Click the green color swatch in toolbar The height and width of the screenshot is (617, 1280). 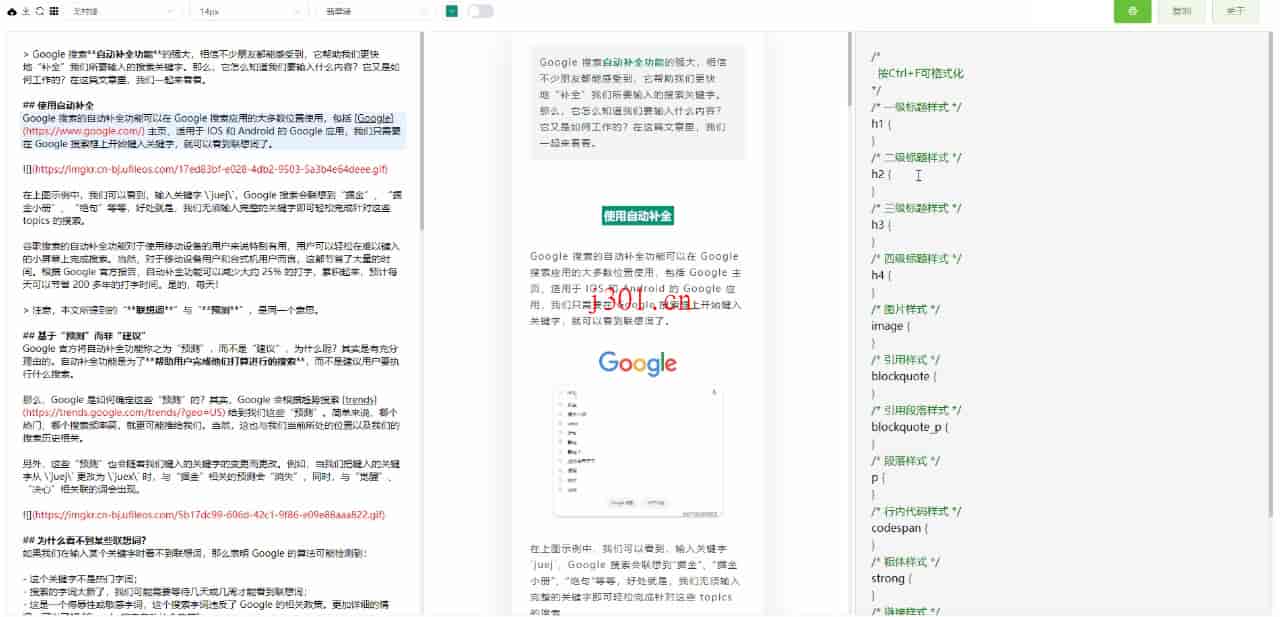pos(452,11)
